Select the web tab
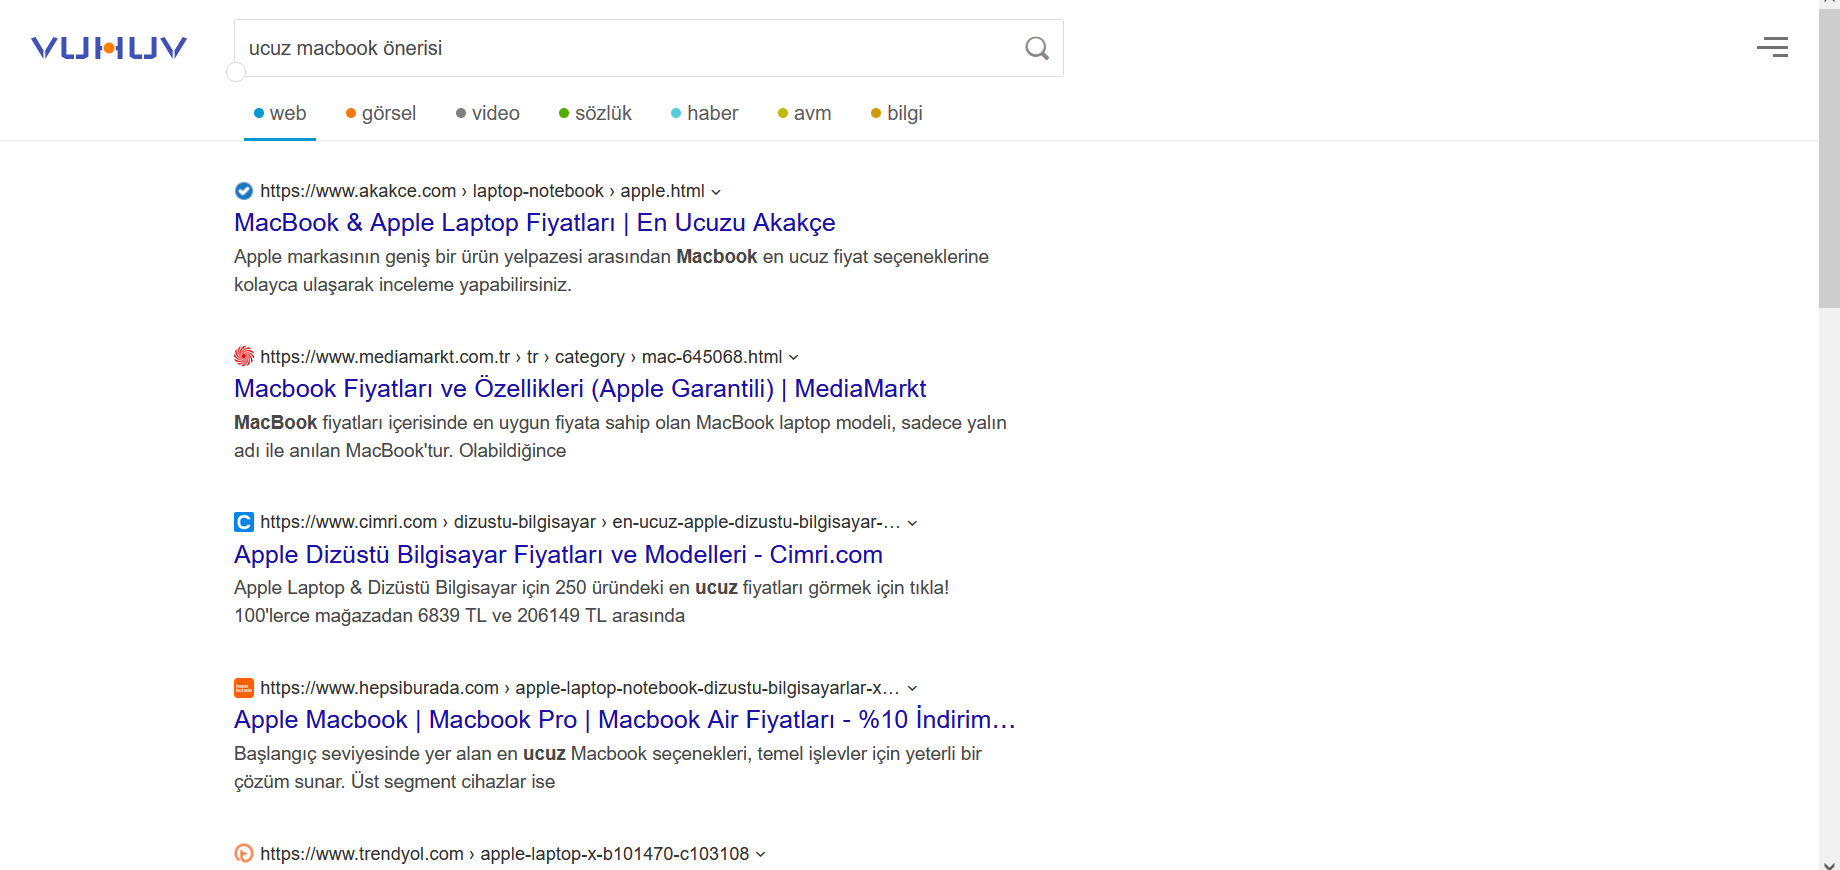Viewport: 1840px width, 870px height. click(280, 113)
